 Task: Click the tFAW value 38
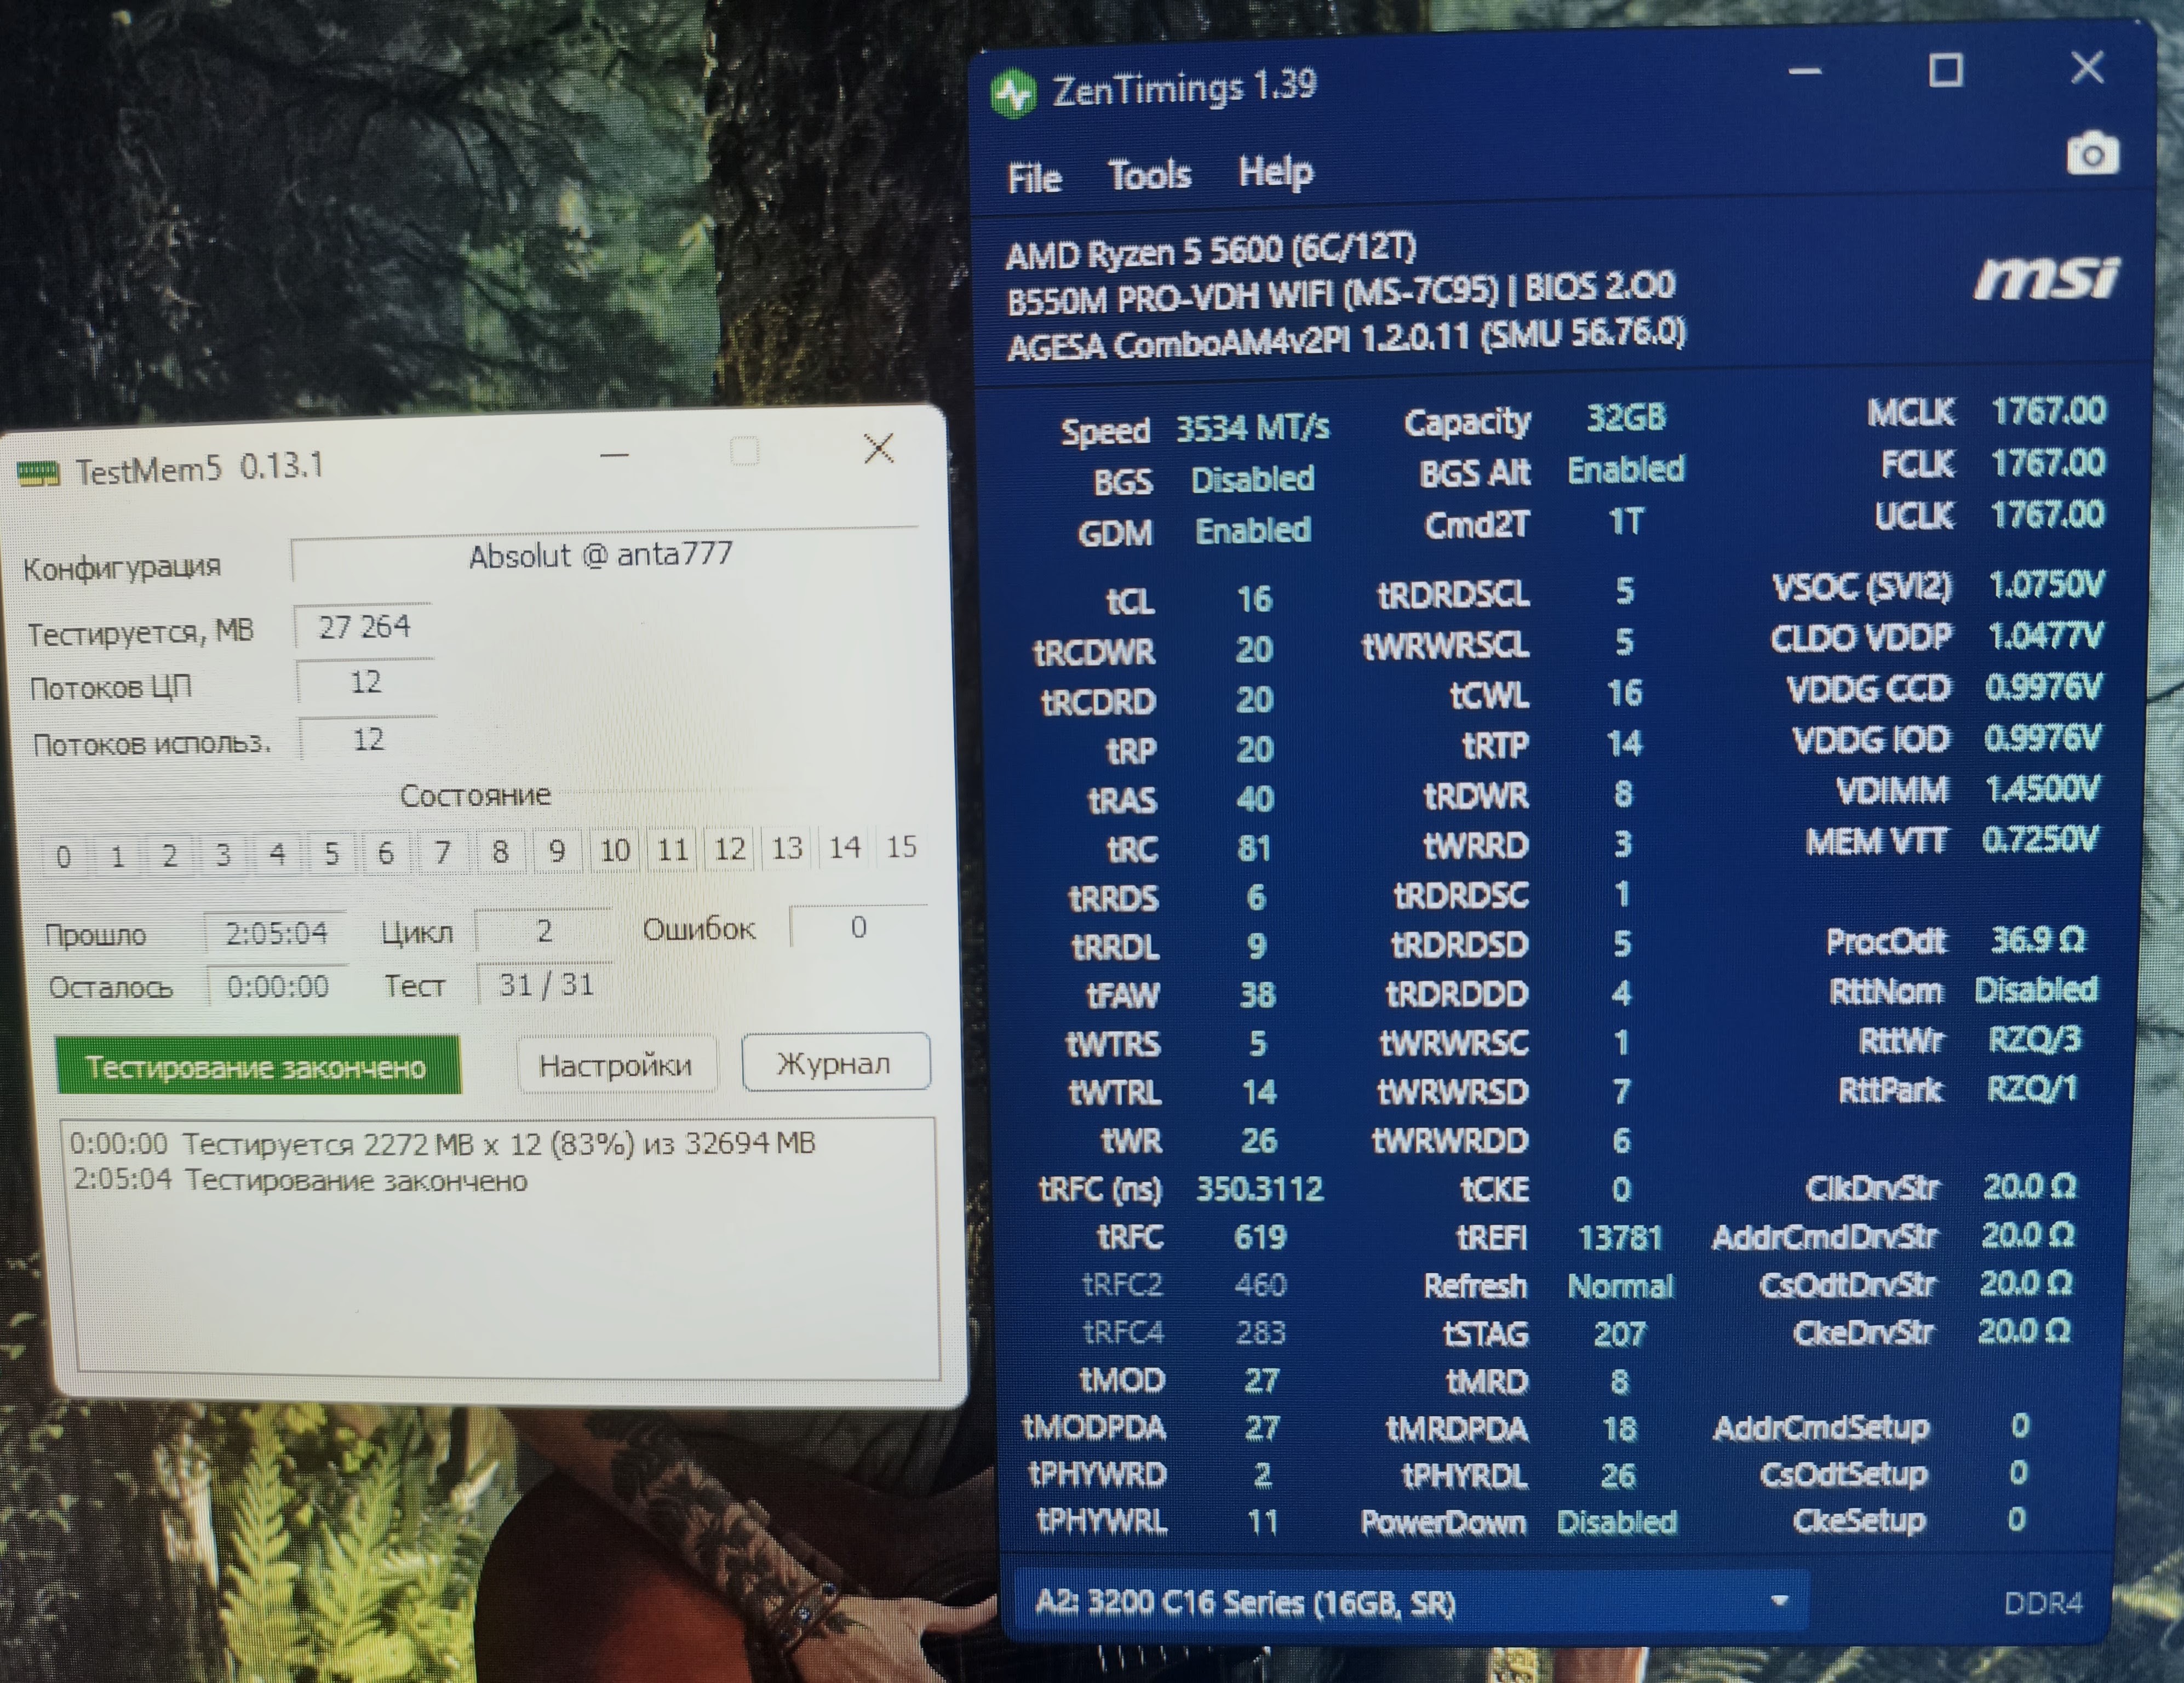[x=1257, y=995]
